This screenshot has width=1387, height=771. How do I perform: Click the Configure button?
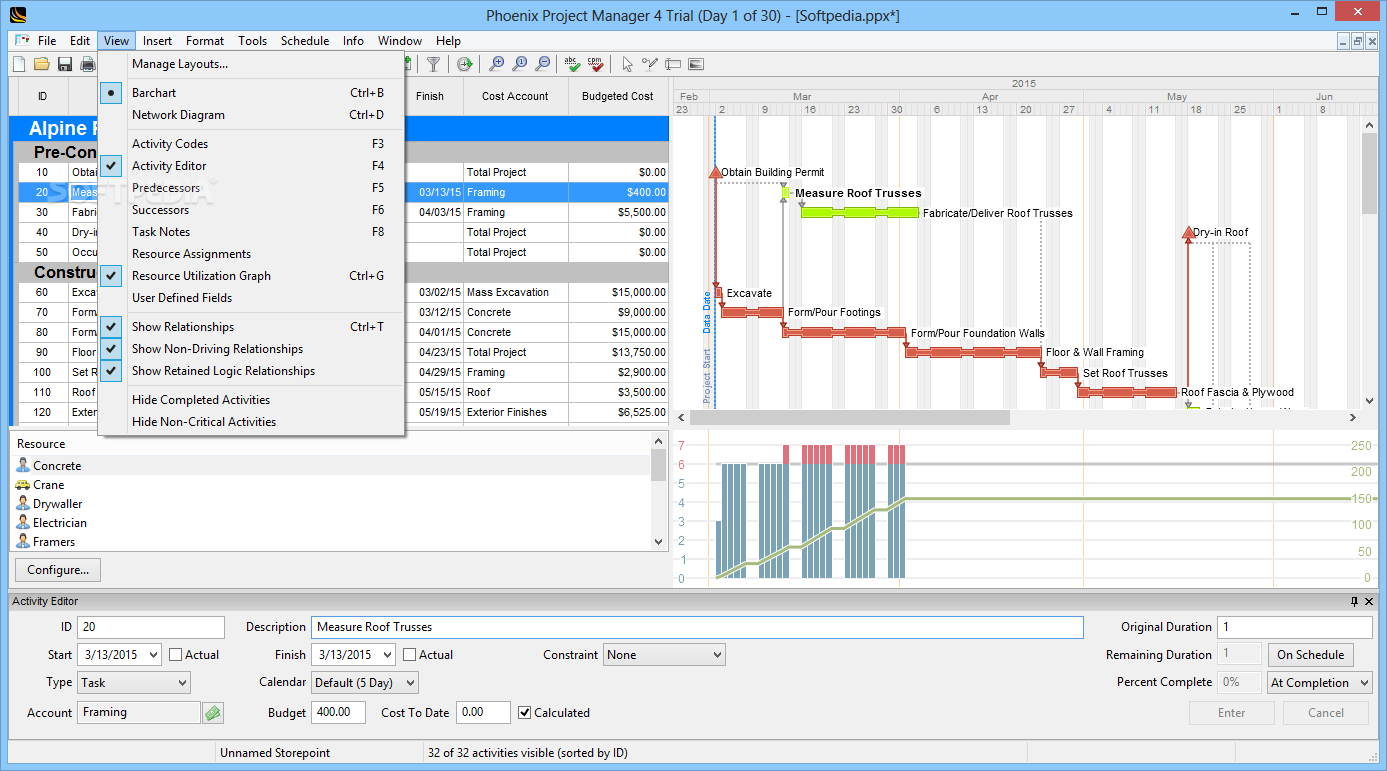pos(58,570)
